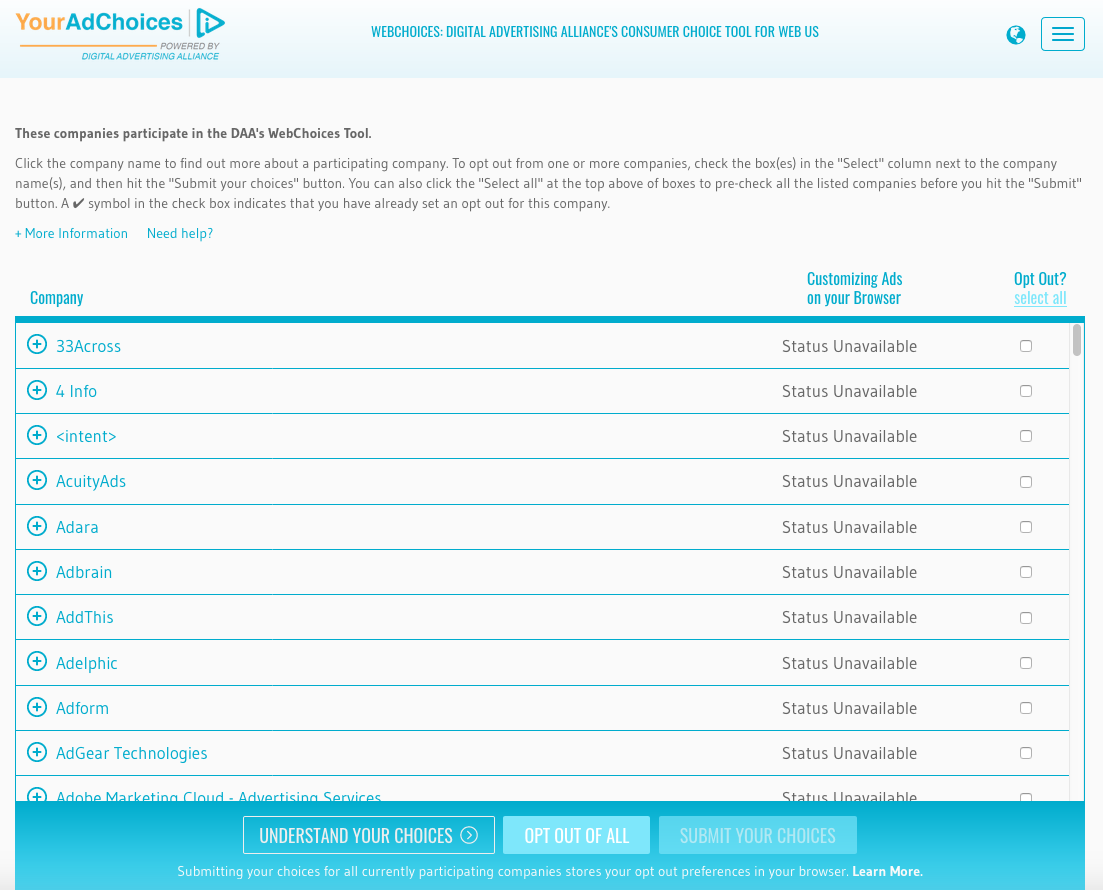Check the opt out box for Adara
The height and width of the screenshot is (890, 1103).
tap(1026, 527)
